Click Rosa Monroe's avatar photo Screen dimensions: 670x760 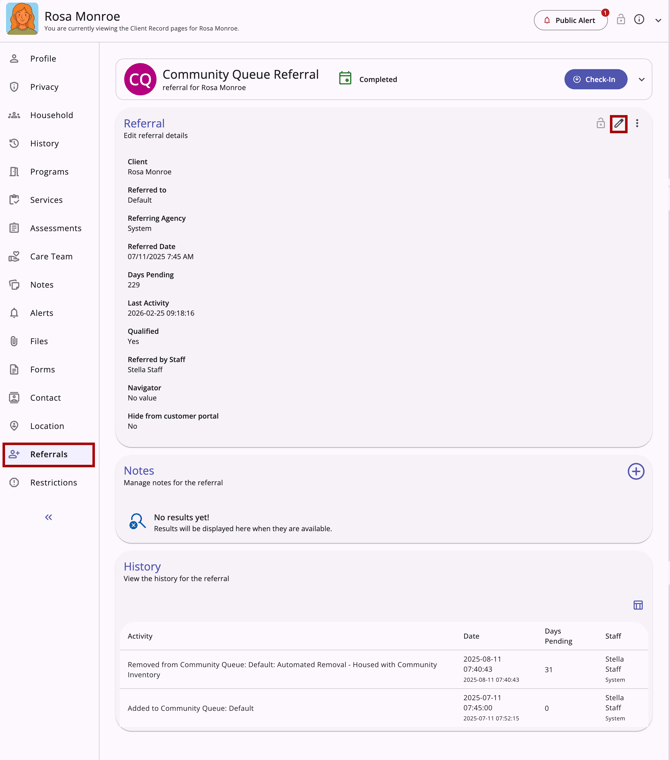click(x=22, y=19)
